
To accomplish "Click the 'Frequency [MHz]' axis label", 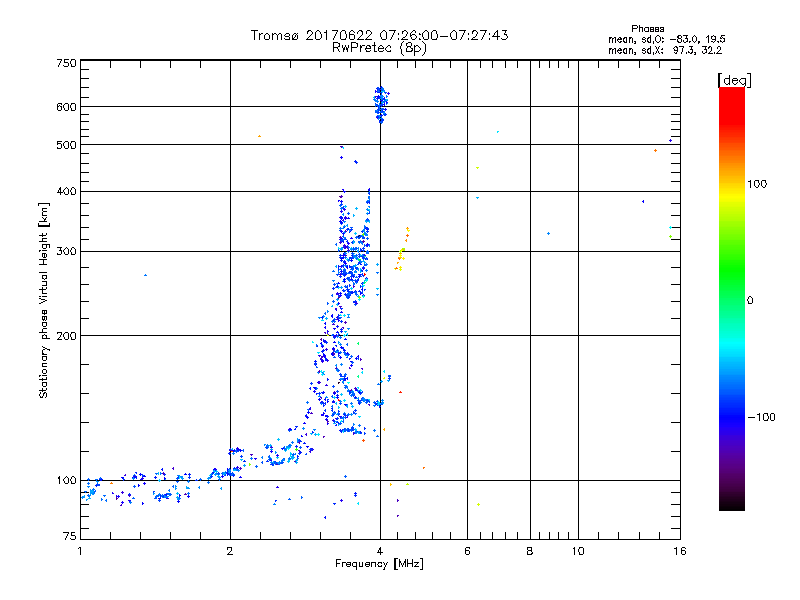I will pyautogui.click(x=379, y=564).
